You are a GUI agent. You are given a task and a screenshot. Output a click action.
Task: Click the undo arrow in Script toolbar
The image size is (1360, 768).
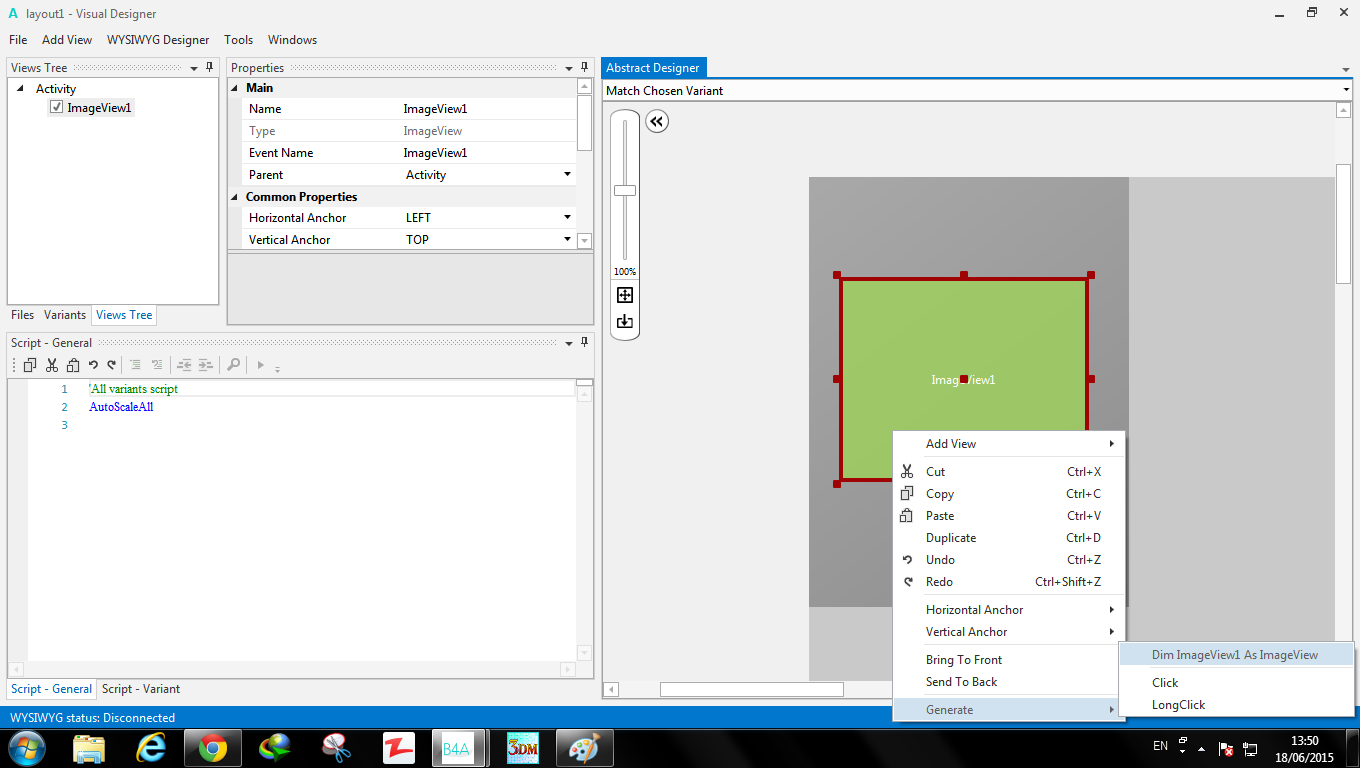coord(93,365)
